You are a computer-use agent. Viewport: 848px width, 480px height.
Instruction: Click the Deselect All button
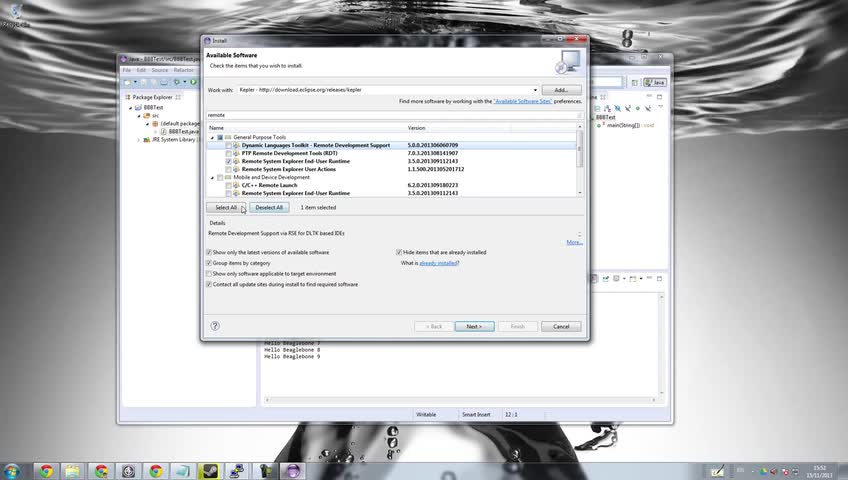[269, 208]
